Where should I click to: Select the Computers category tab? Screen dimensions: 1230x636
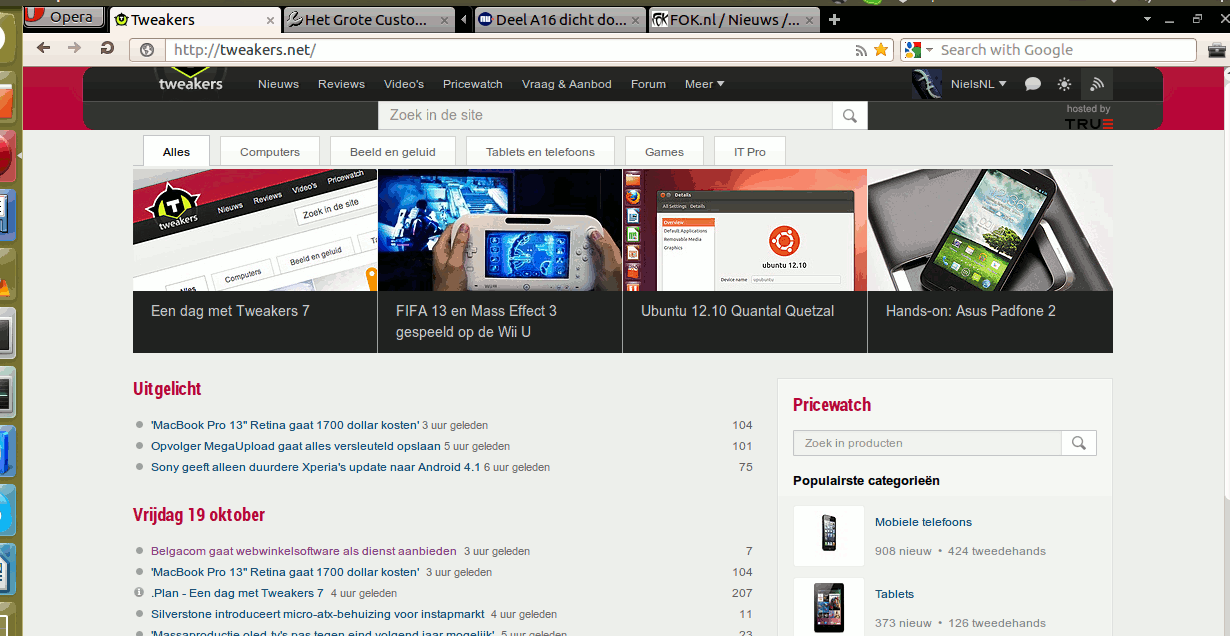click(x=270, y=152)
